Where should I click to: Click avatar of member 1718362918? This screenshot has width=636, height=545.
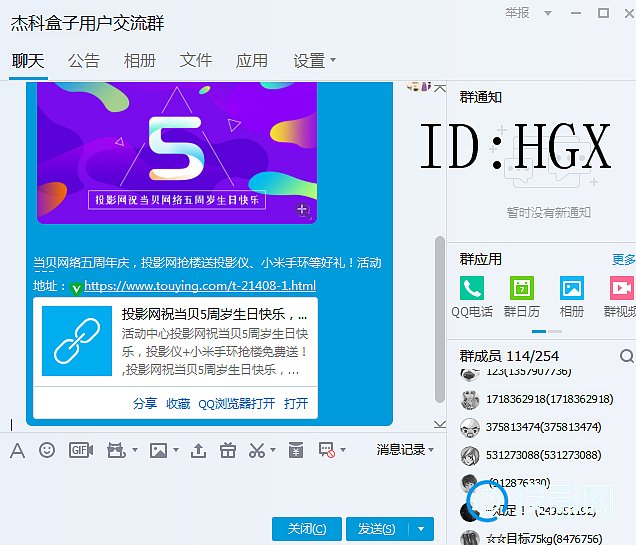[470, 399]
